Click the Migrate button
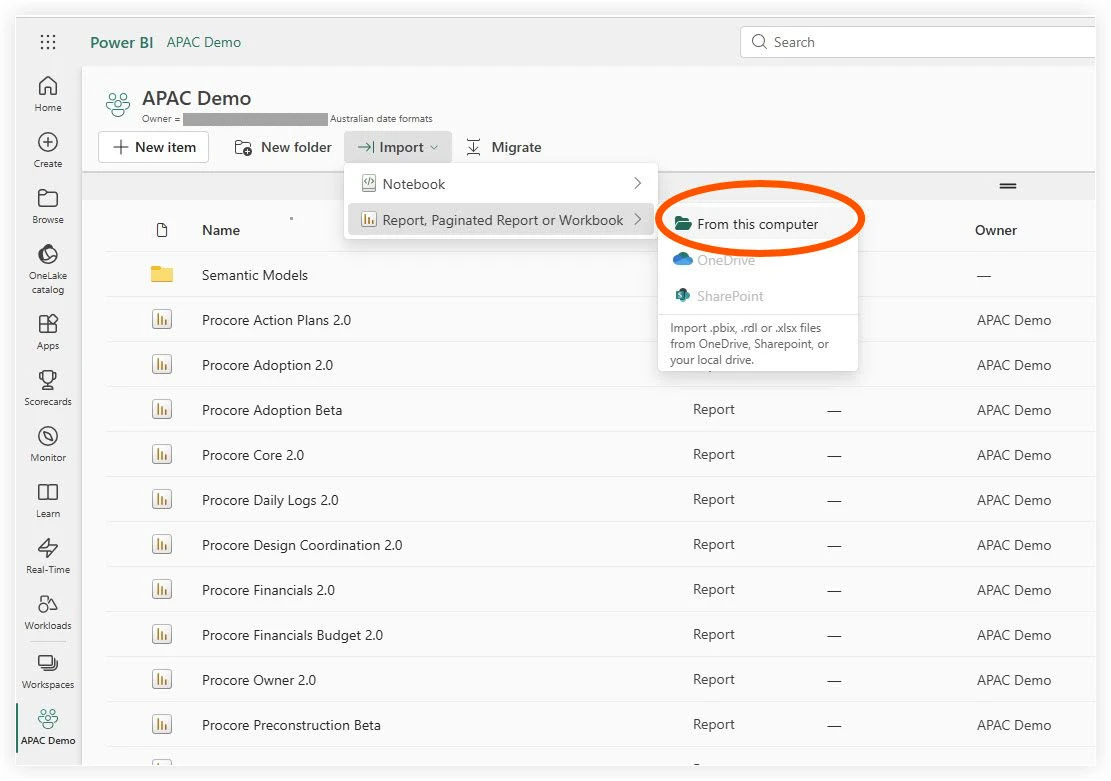 pyautogui.click(x=504, y=146)
